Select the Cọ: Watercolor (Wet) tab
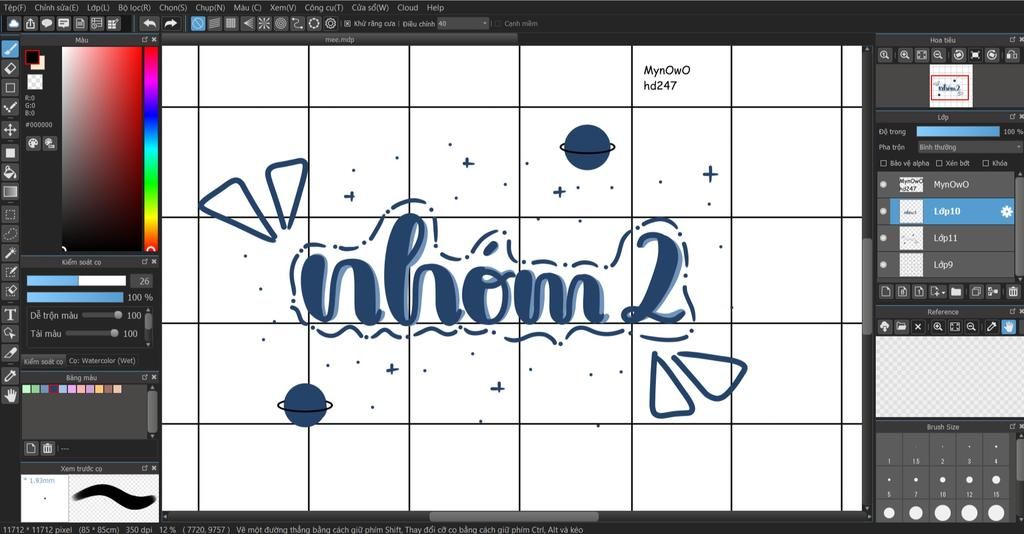This screenshot has width=1024, height=534. click(x=103, y=361)
